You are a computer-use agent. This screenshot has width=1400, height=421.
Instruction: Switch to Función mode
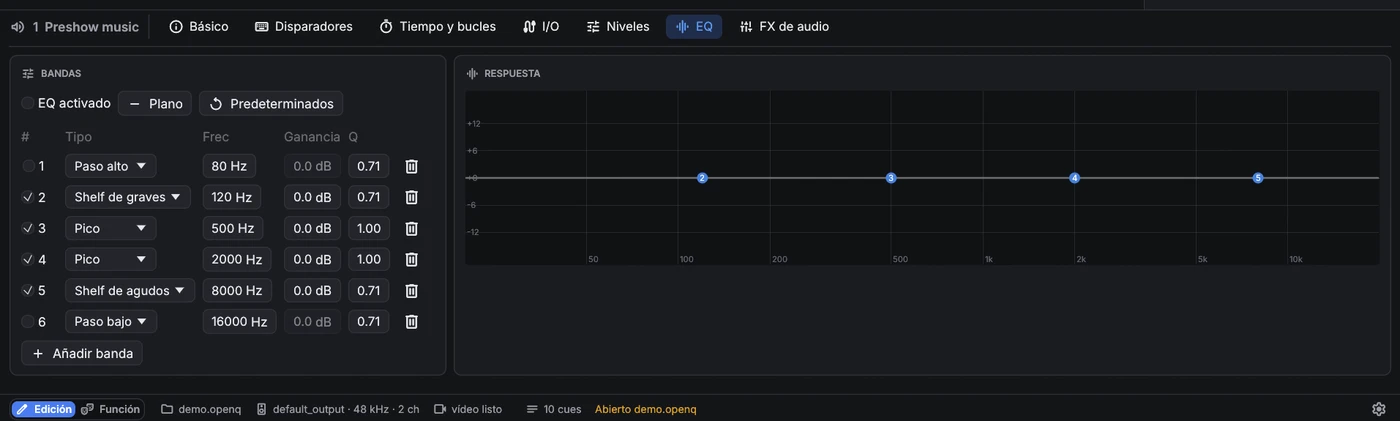tap(111, 409)
